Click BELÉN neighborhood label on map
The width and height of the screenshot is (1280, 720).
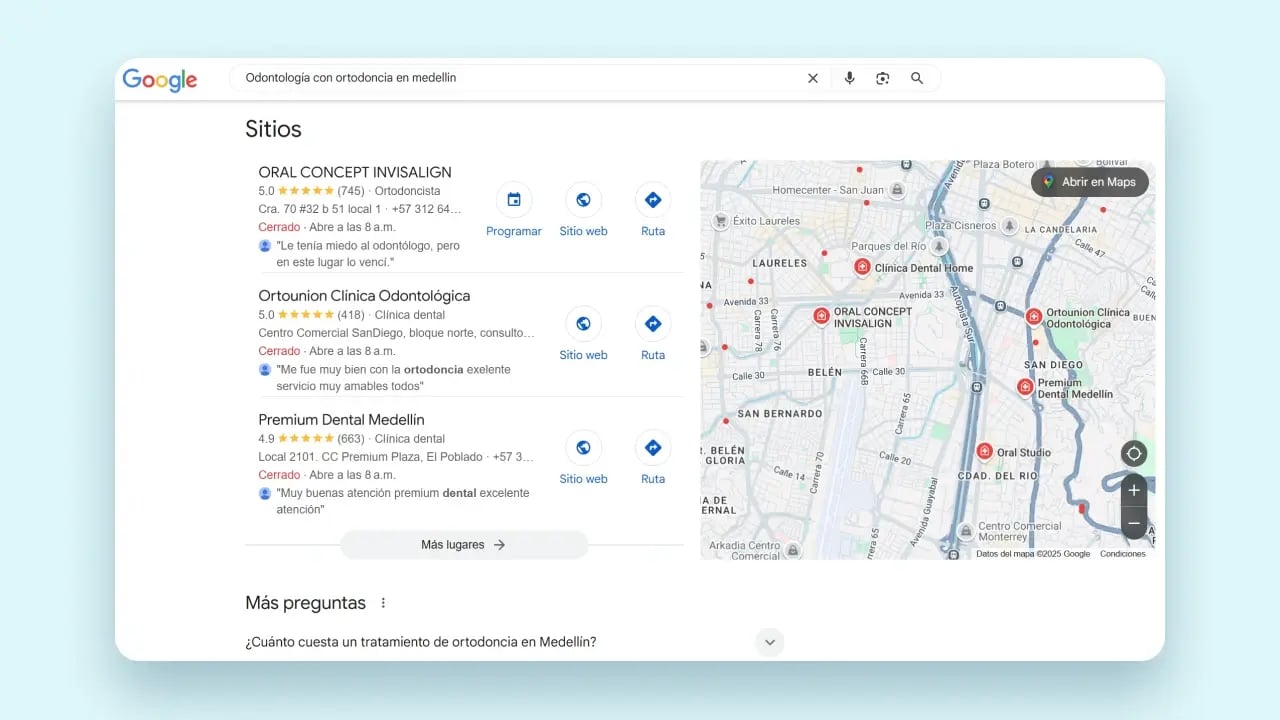(825, 371)
